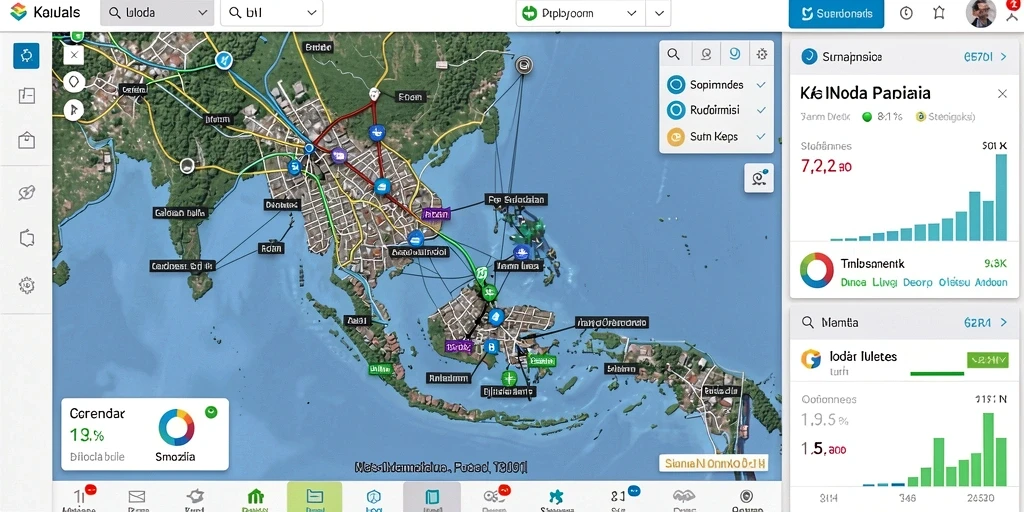The width and height of the screenshot is (1024, 512).
Task: Open the Isloda search dropdown
Action: (x=157, y=12)
